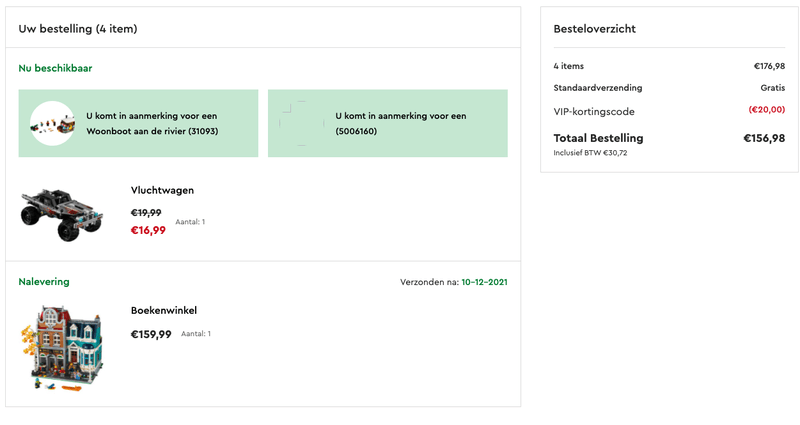The image size is (800, 425).
Task: Click the Uw bestelling (4 item) heading
Action: click(77, 29)
